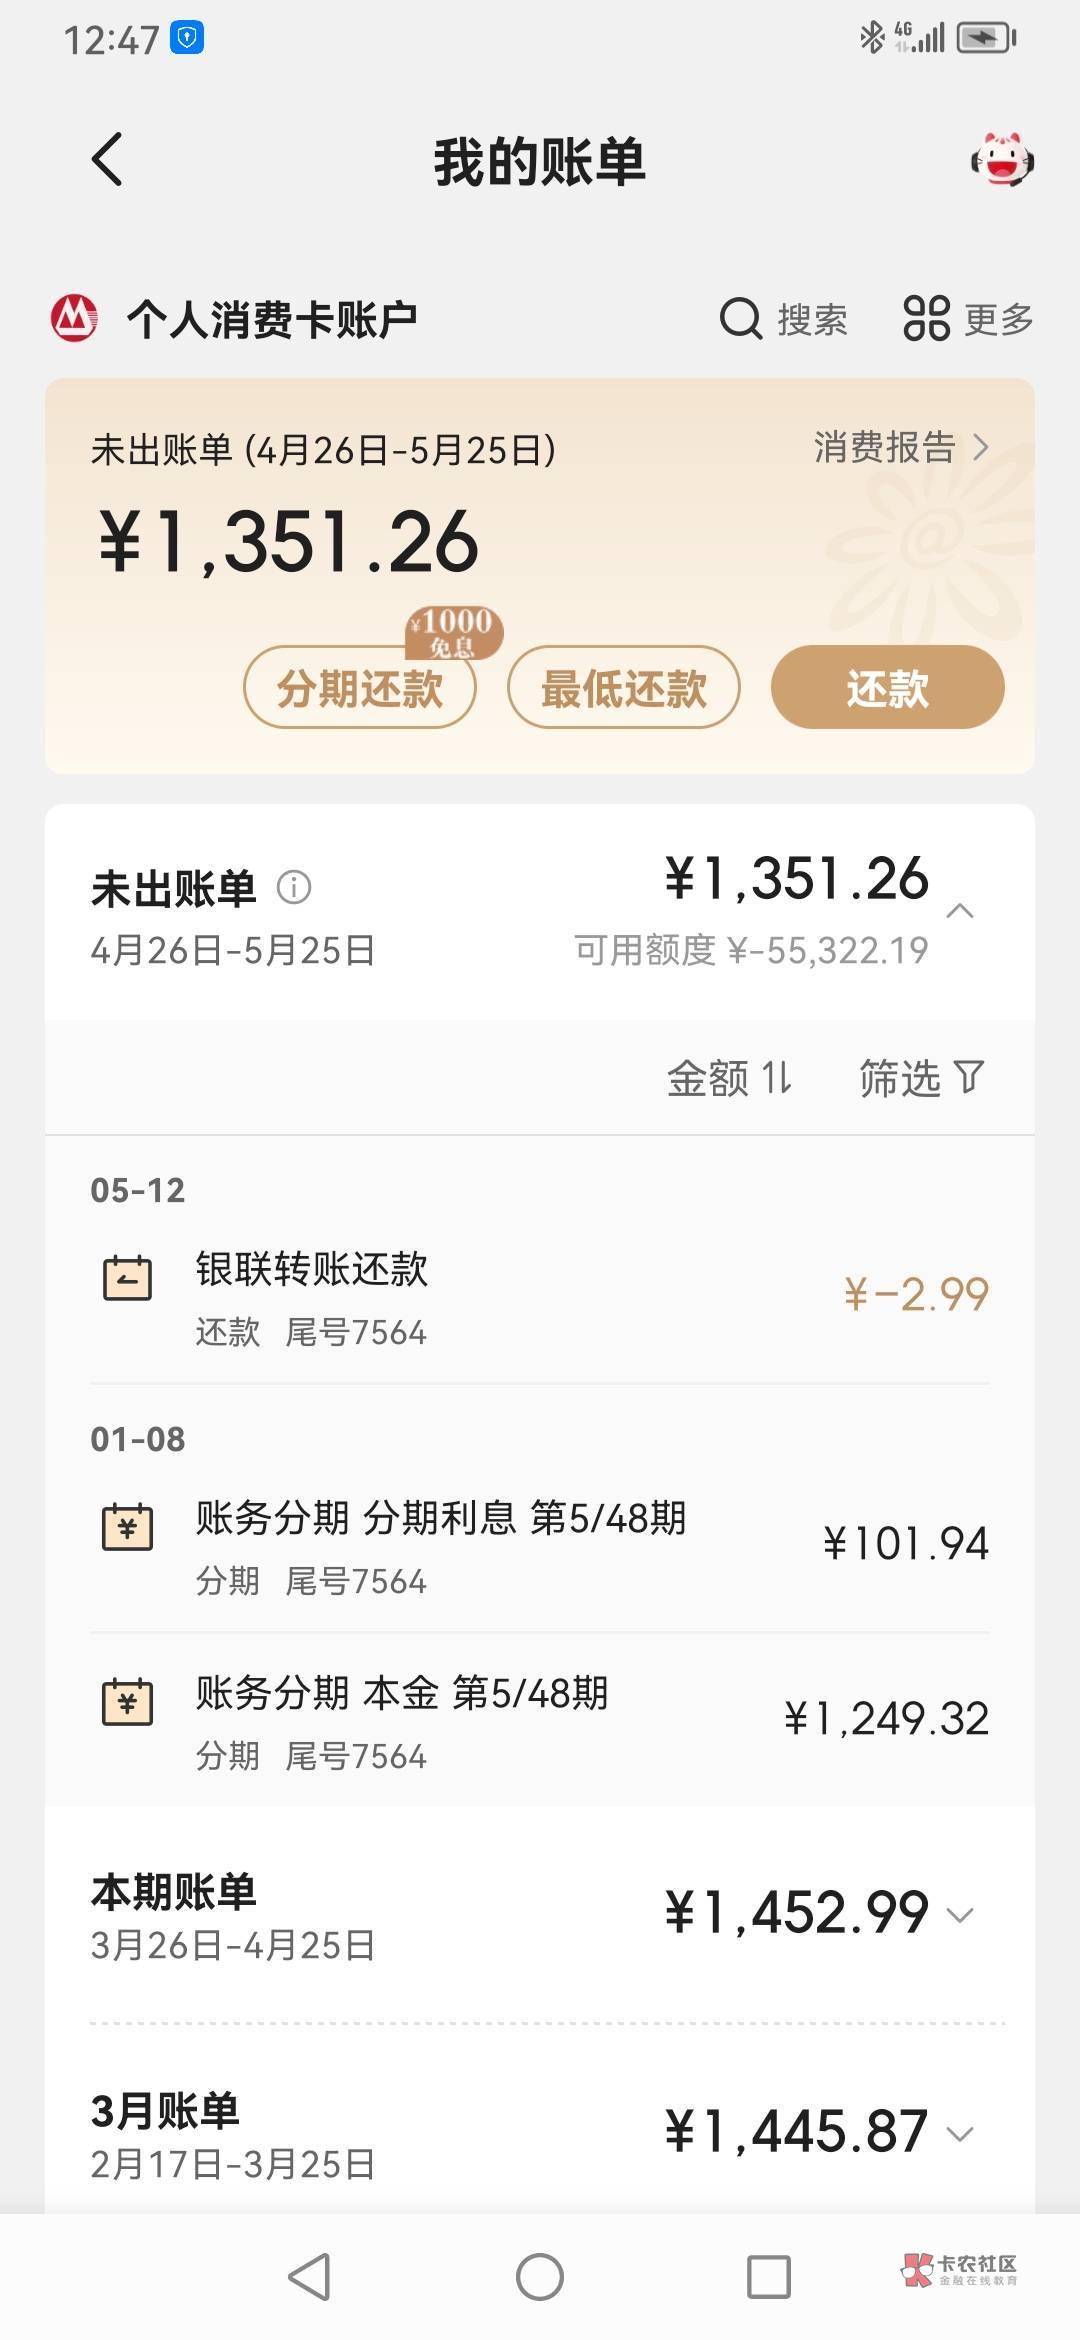Expand the 本期账单 section

(x=960, y=1915)
